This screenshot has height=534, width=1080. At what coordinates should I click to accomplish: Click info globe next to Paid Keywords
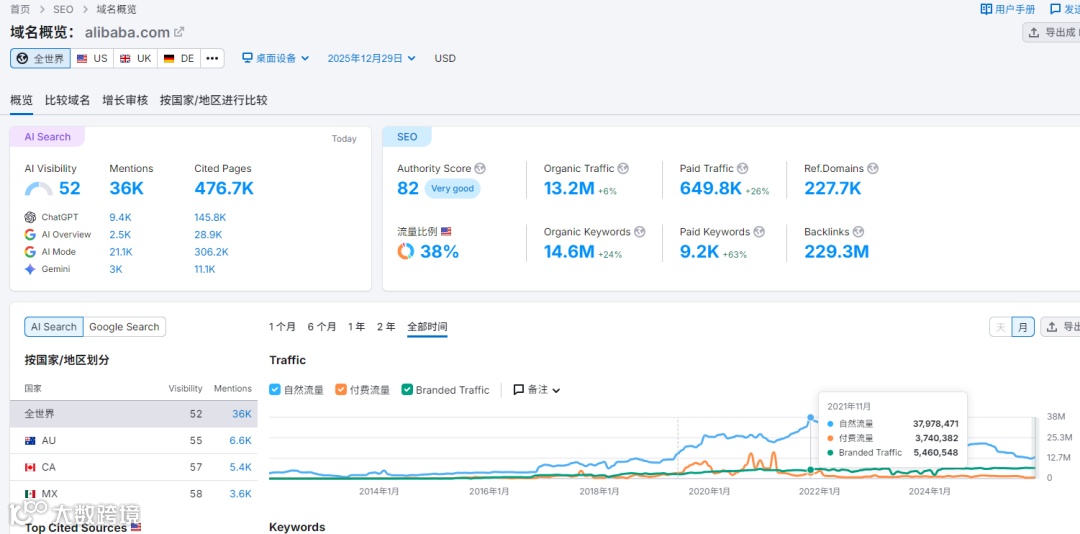(x=759, y=232)
